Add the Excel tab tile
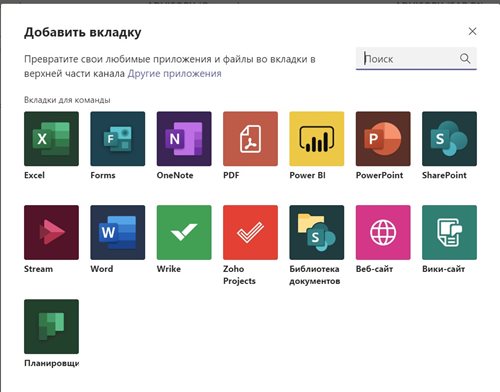This screenshot has width=500, height=392. coord(51,139)
